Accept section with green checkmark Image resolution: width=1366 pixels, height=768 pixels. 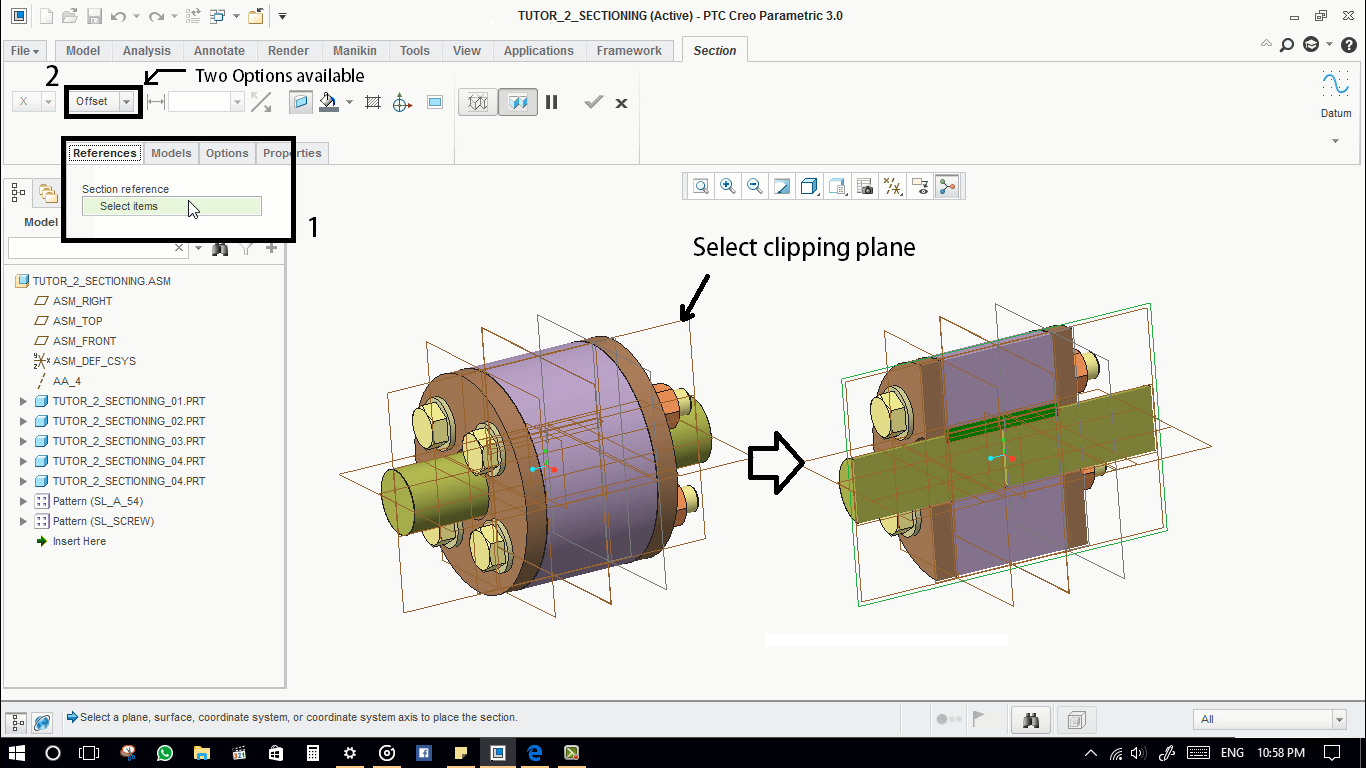594,102
